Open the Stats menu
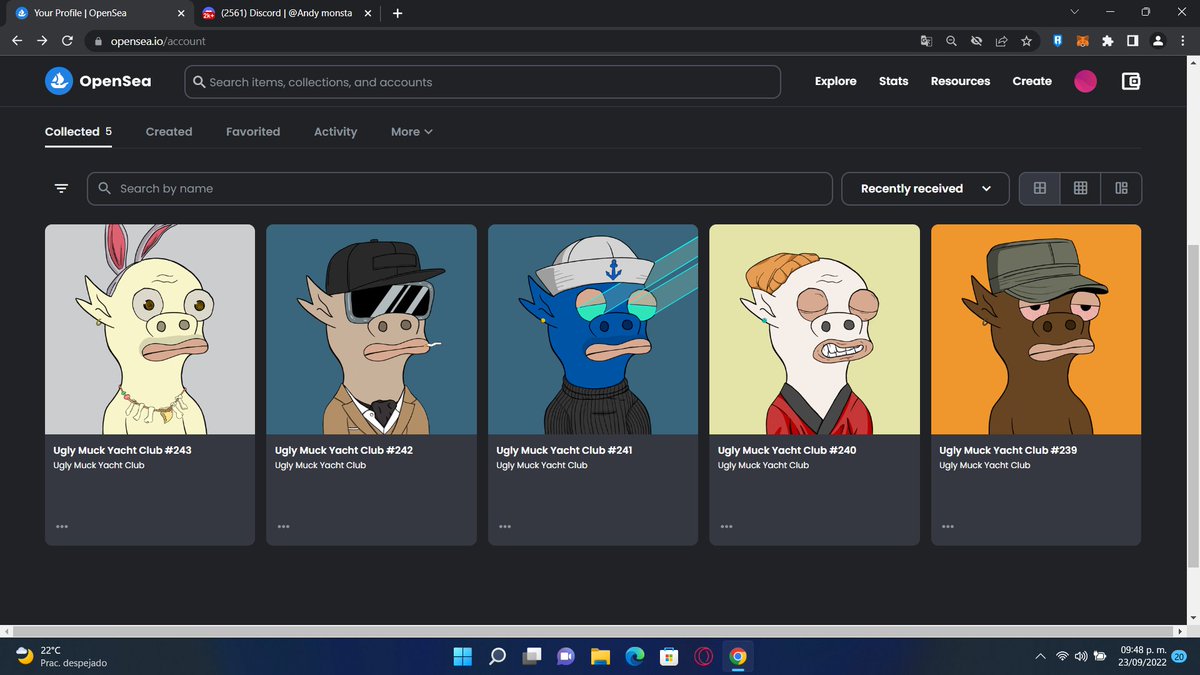Screen dimensions: 1200x675 (894, 81)
